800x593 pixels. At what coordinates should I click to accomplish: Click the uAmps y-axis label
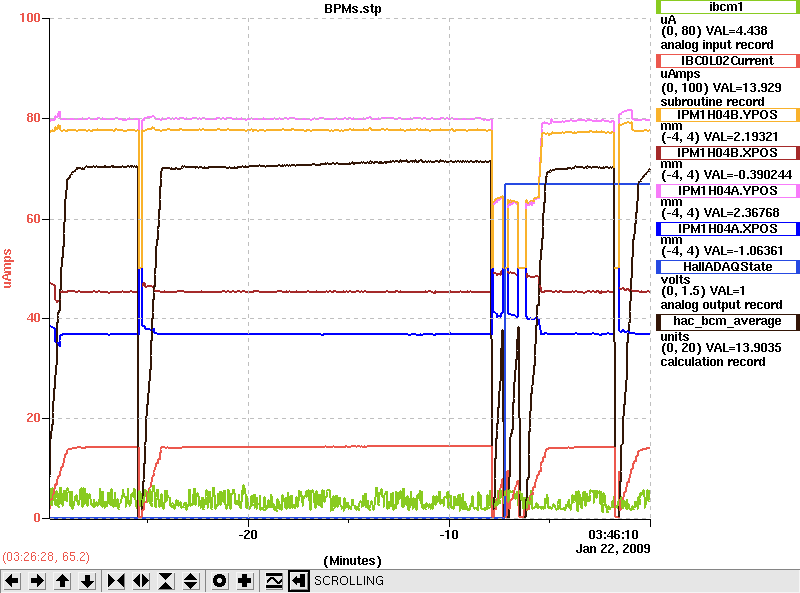click(x=7, y=268)
